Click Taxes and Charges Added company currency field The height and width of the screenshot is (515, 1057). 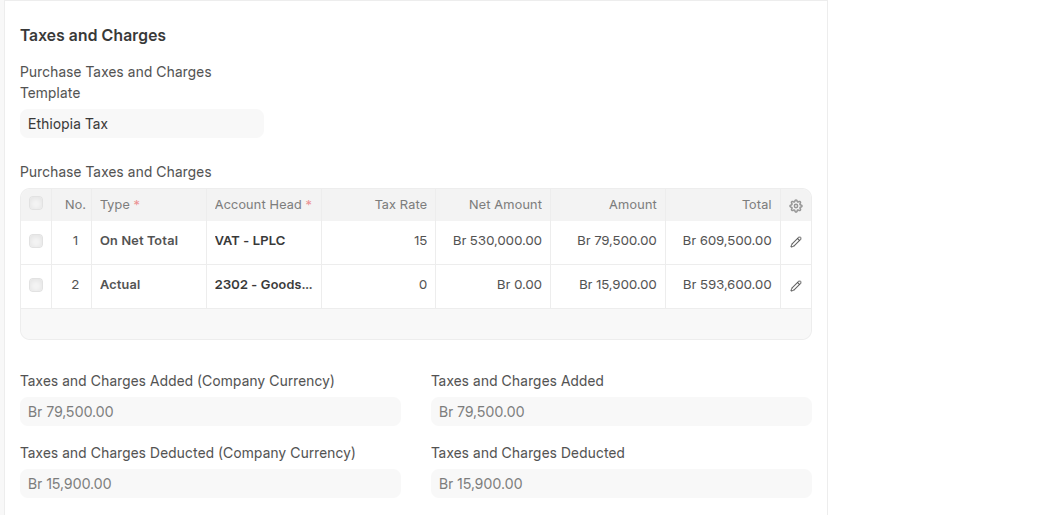coord(210,412)
